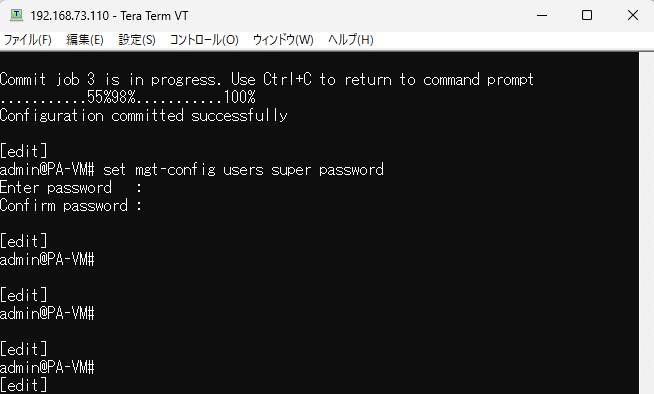Open the コントロール(O) menu
This screenshot has width=654, height=394.
click(204, 40)
